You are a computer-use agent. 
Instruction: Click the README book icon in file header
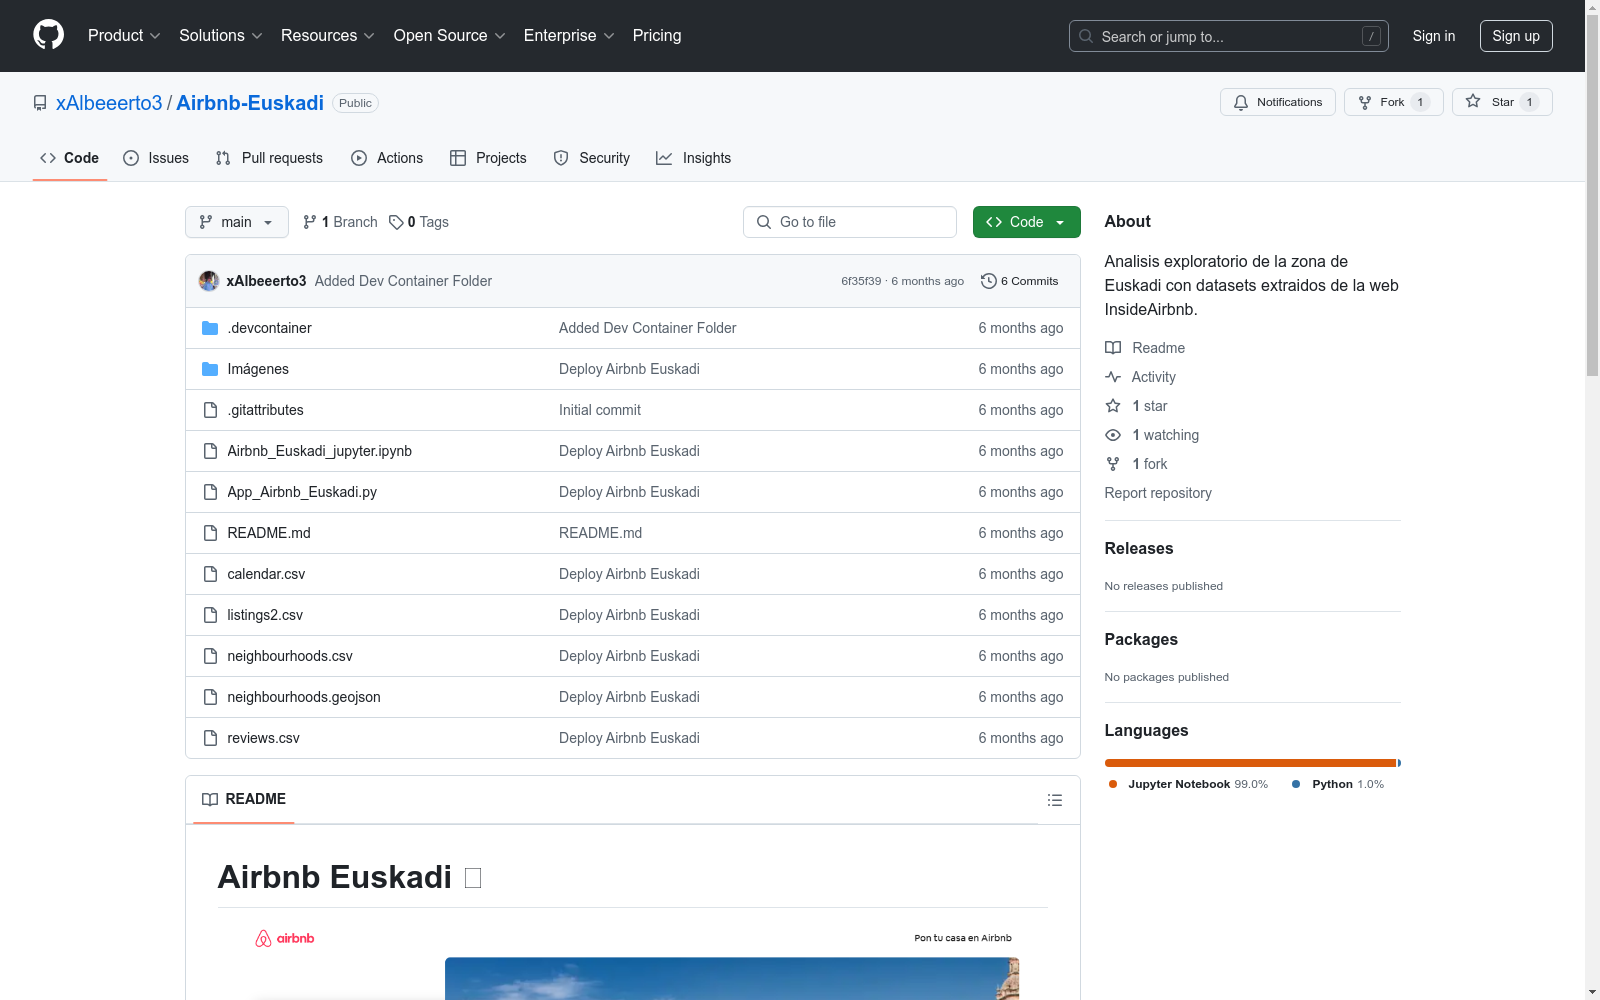[210, 799]
